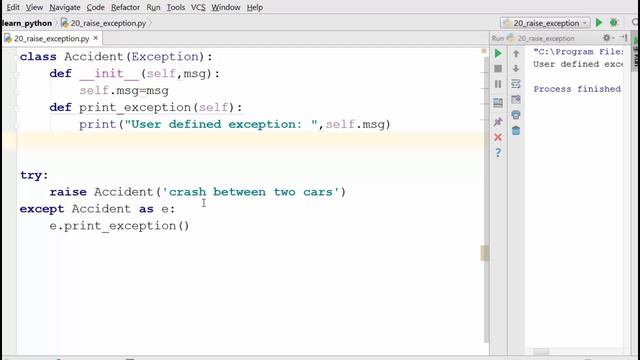Open help with the question mark icon
640x360 pixels.
(498, 153)
